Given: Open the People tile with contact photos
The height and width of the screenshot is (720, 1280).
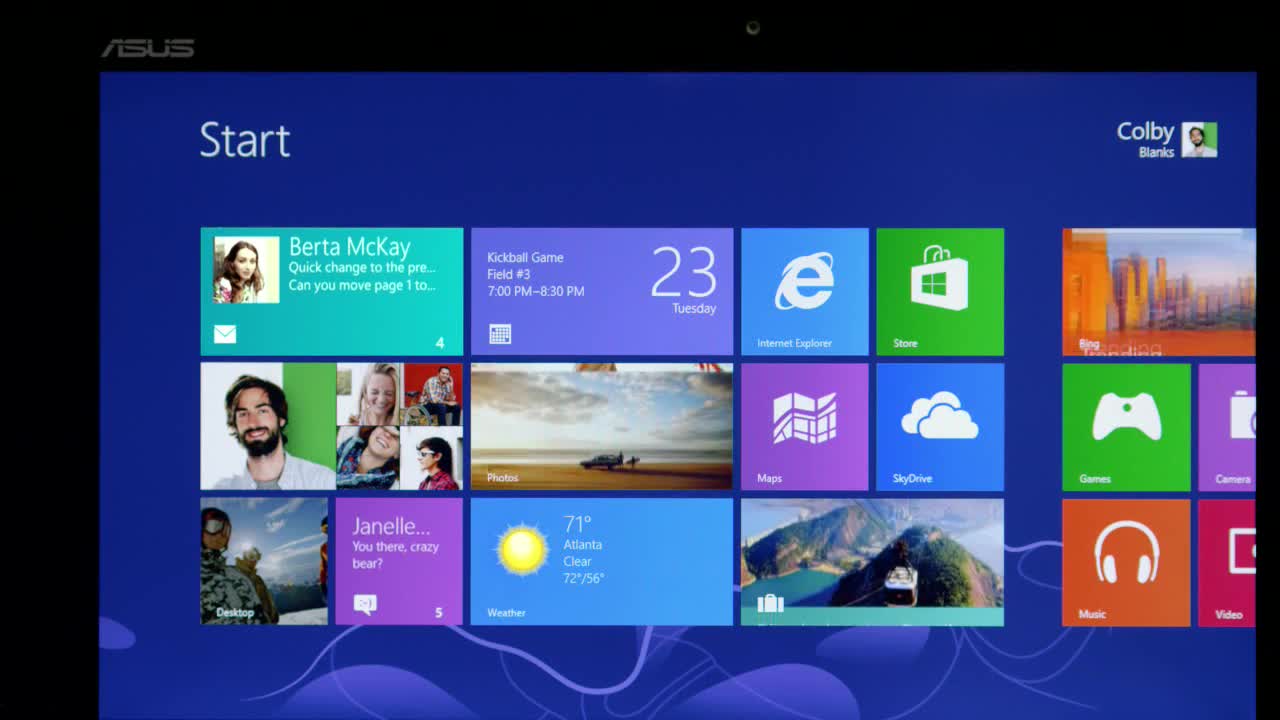Looking at the screenshot, I should click(332, 427).
